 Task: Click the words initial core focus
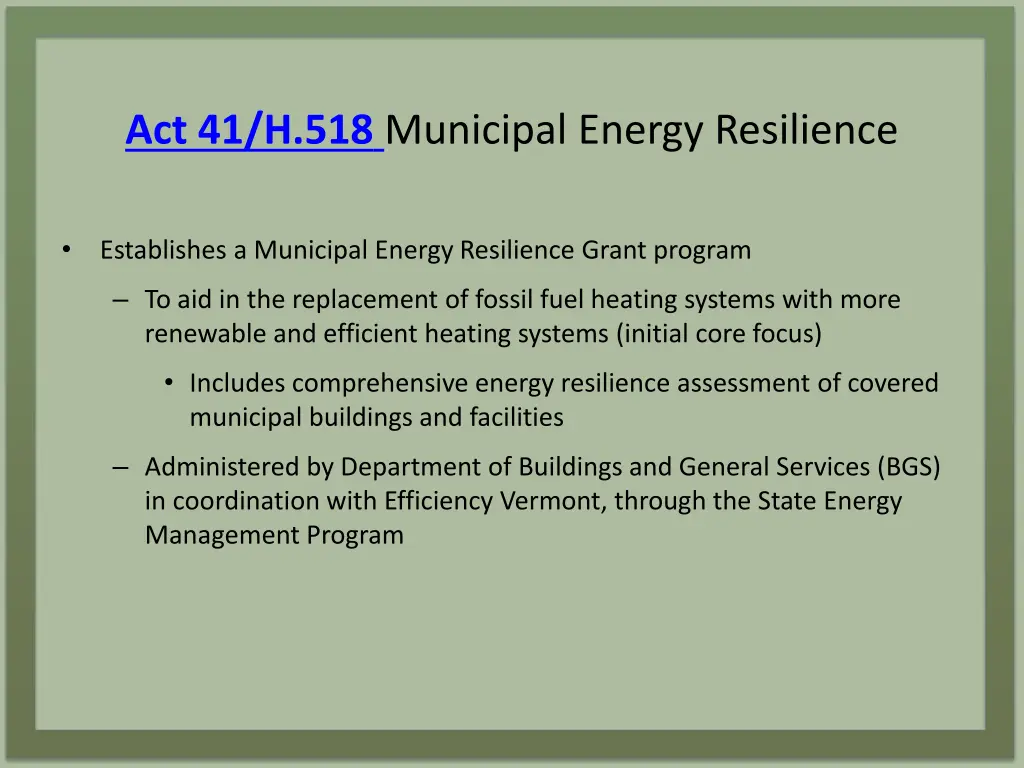[721, 334]
